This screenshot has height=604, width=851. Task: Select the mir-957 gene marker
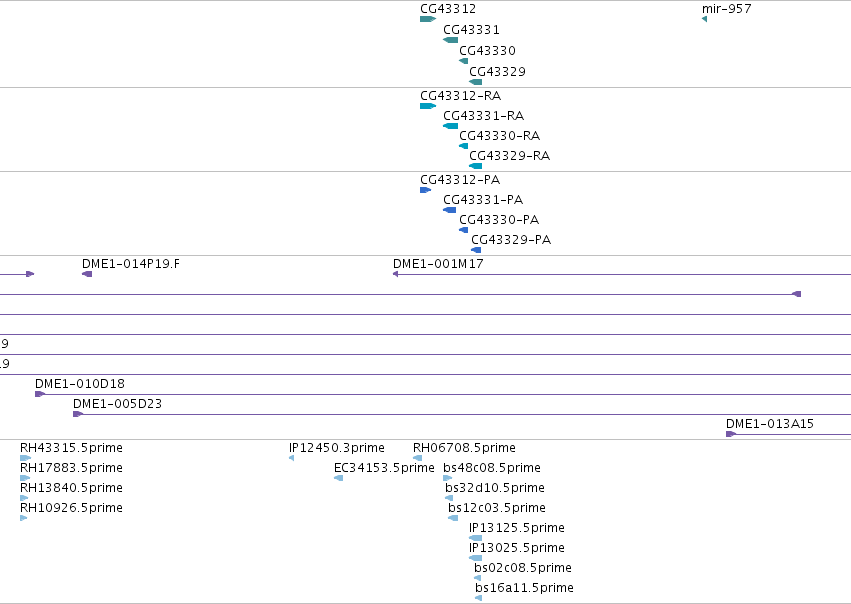pyautogui.click(x=704, y=19)
